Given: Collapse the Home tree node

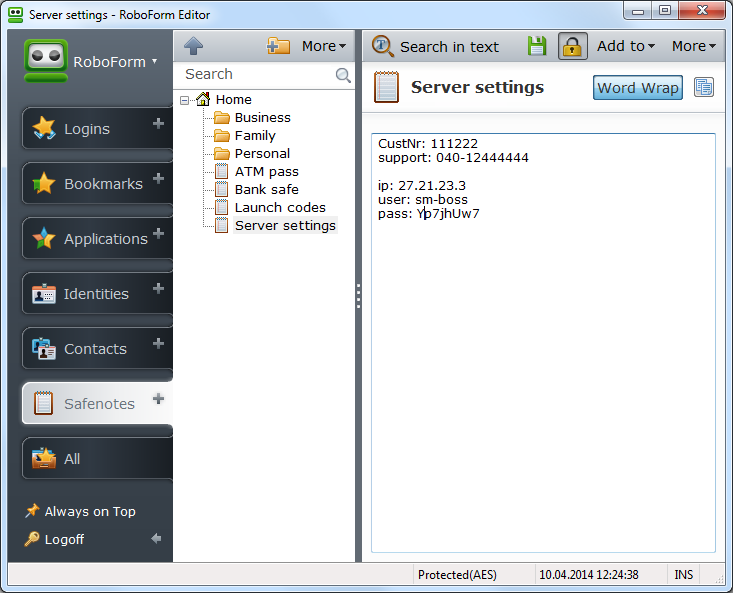Looking at the screenshot, I should tap(185, 100).
